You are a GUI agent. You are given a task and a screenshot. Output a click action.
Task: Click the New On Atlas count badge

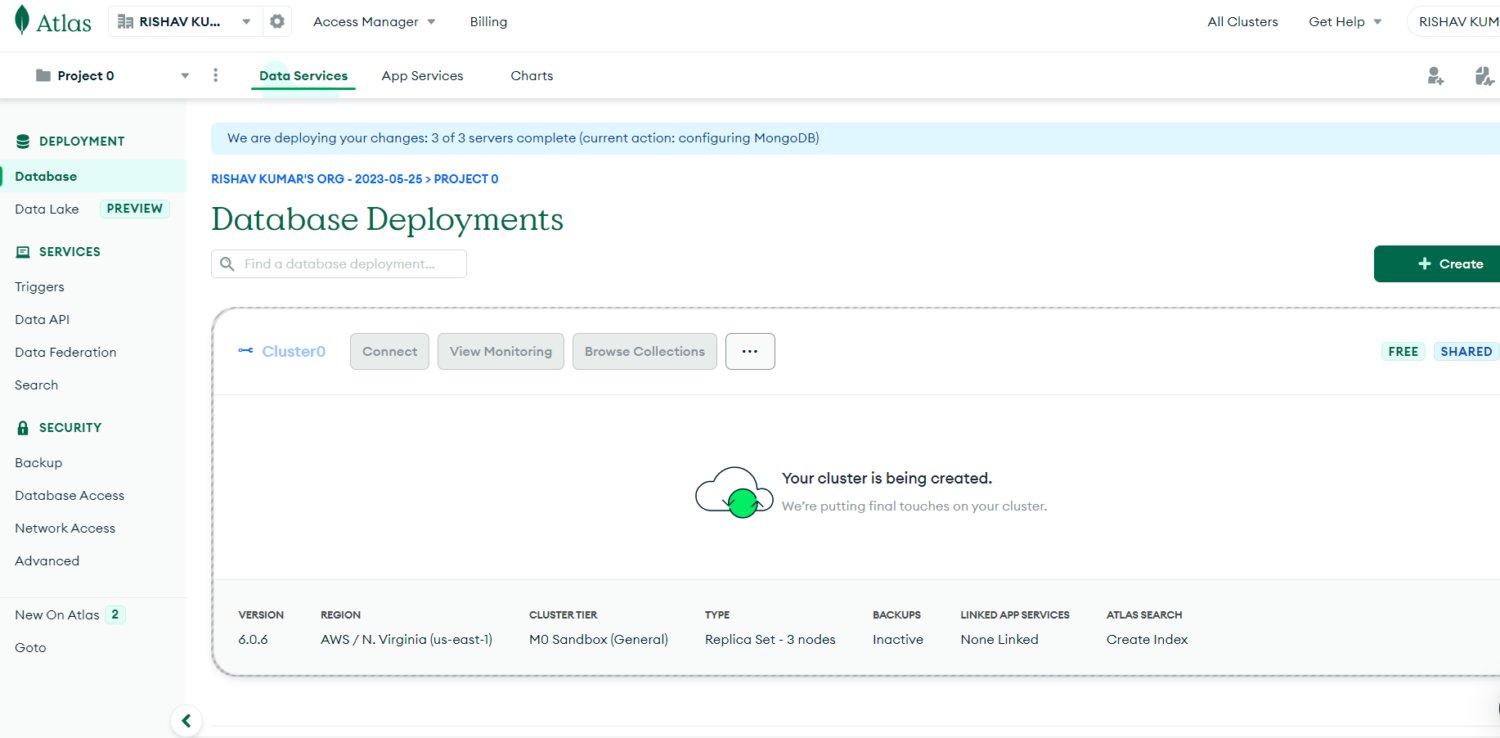coord(115,615)
